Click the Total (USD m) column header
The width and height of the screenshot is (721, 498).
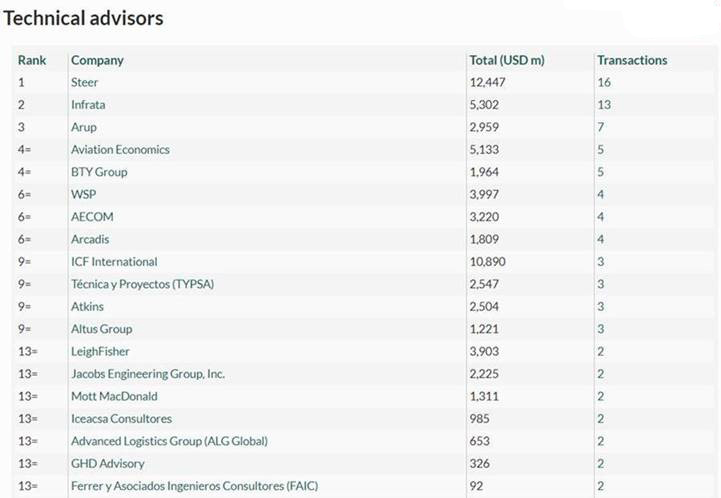[507, 60]
